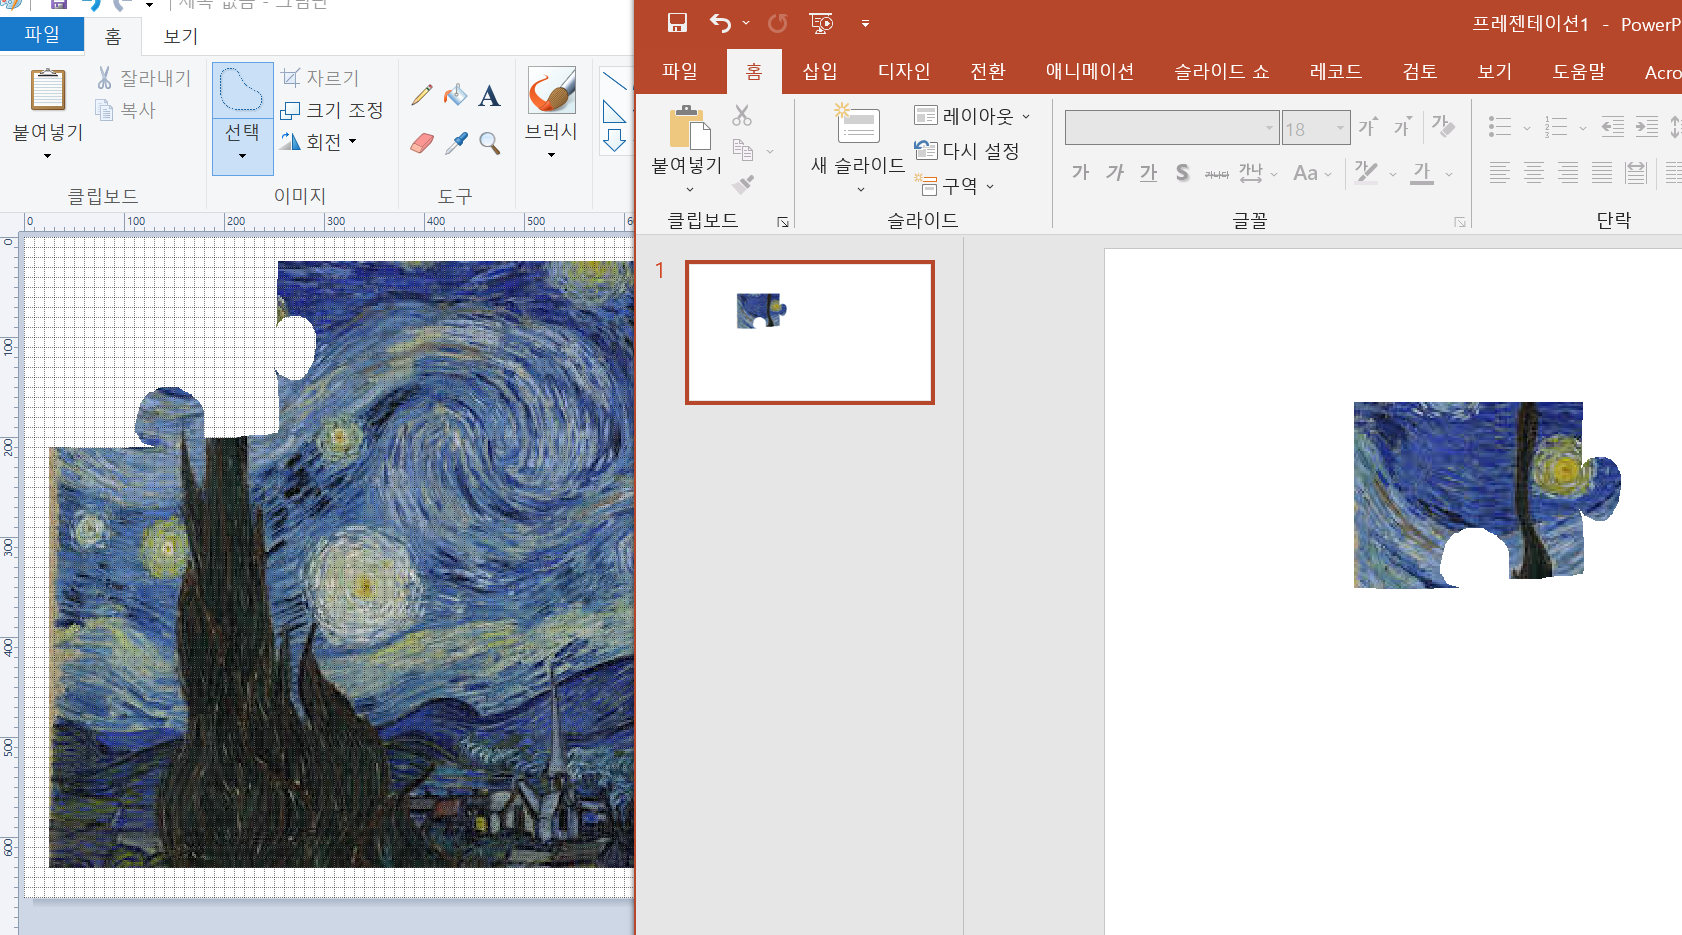Open the Slide Show tab in PowerPoint
Image resolution: width=1682 pixels, height=935 pixels.
pos(1221,71)
